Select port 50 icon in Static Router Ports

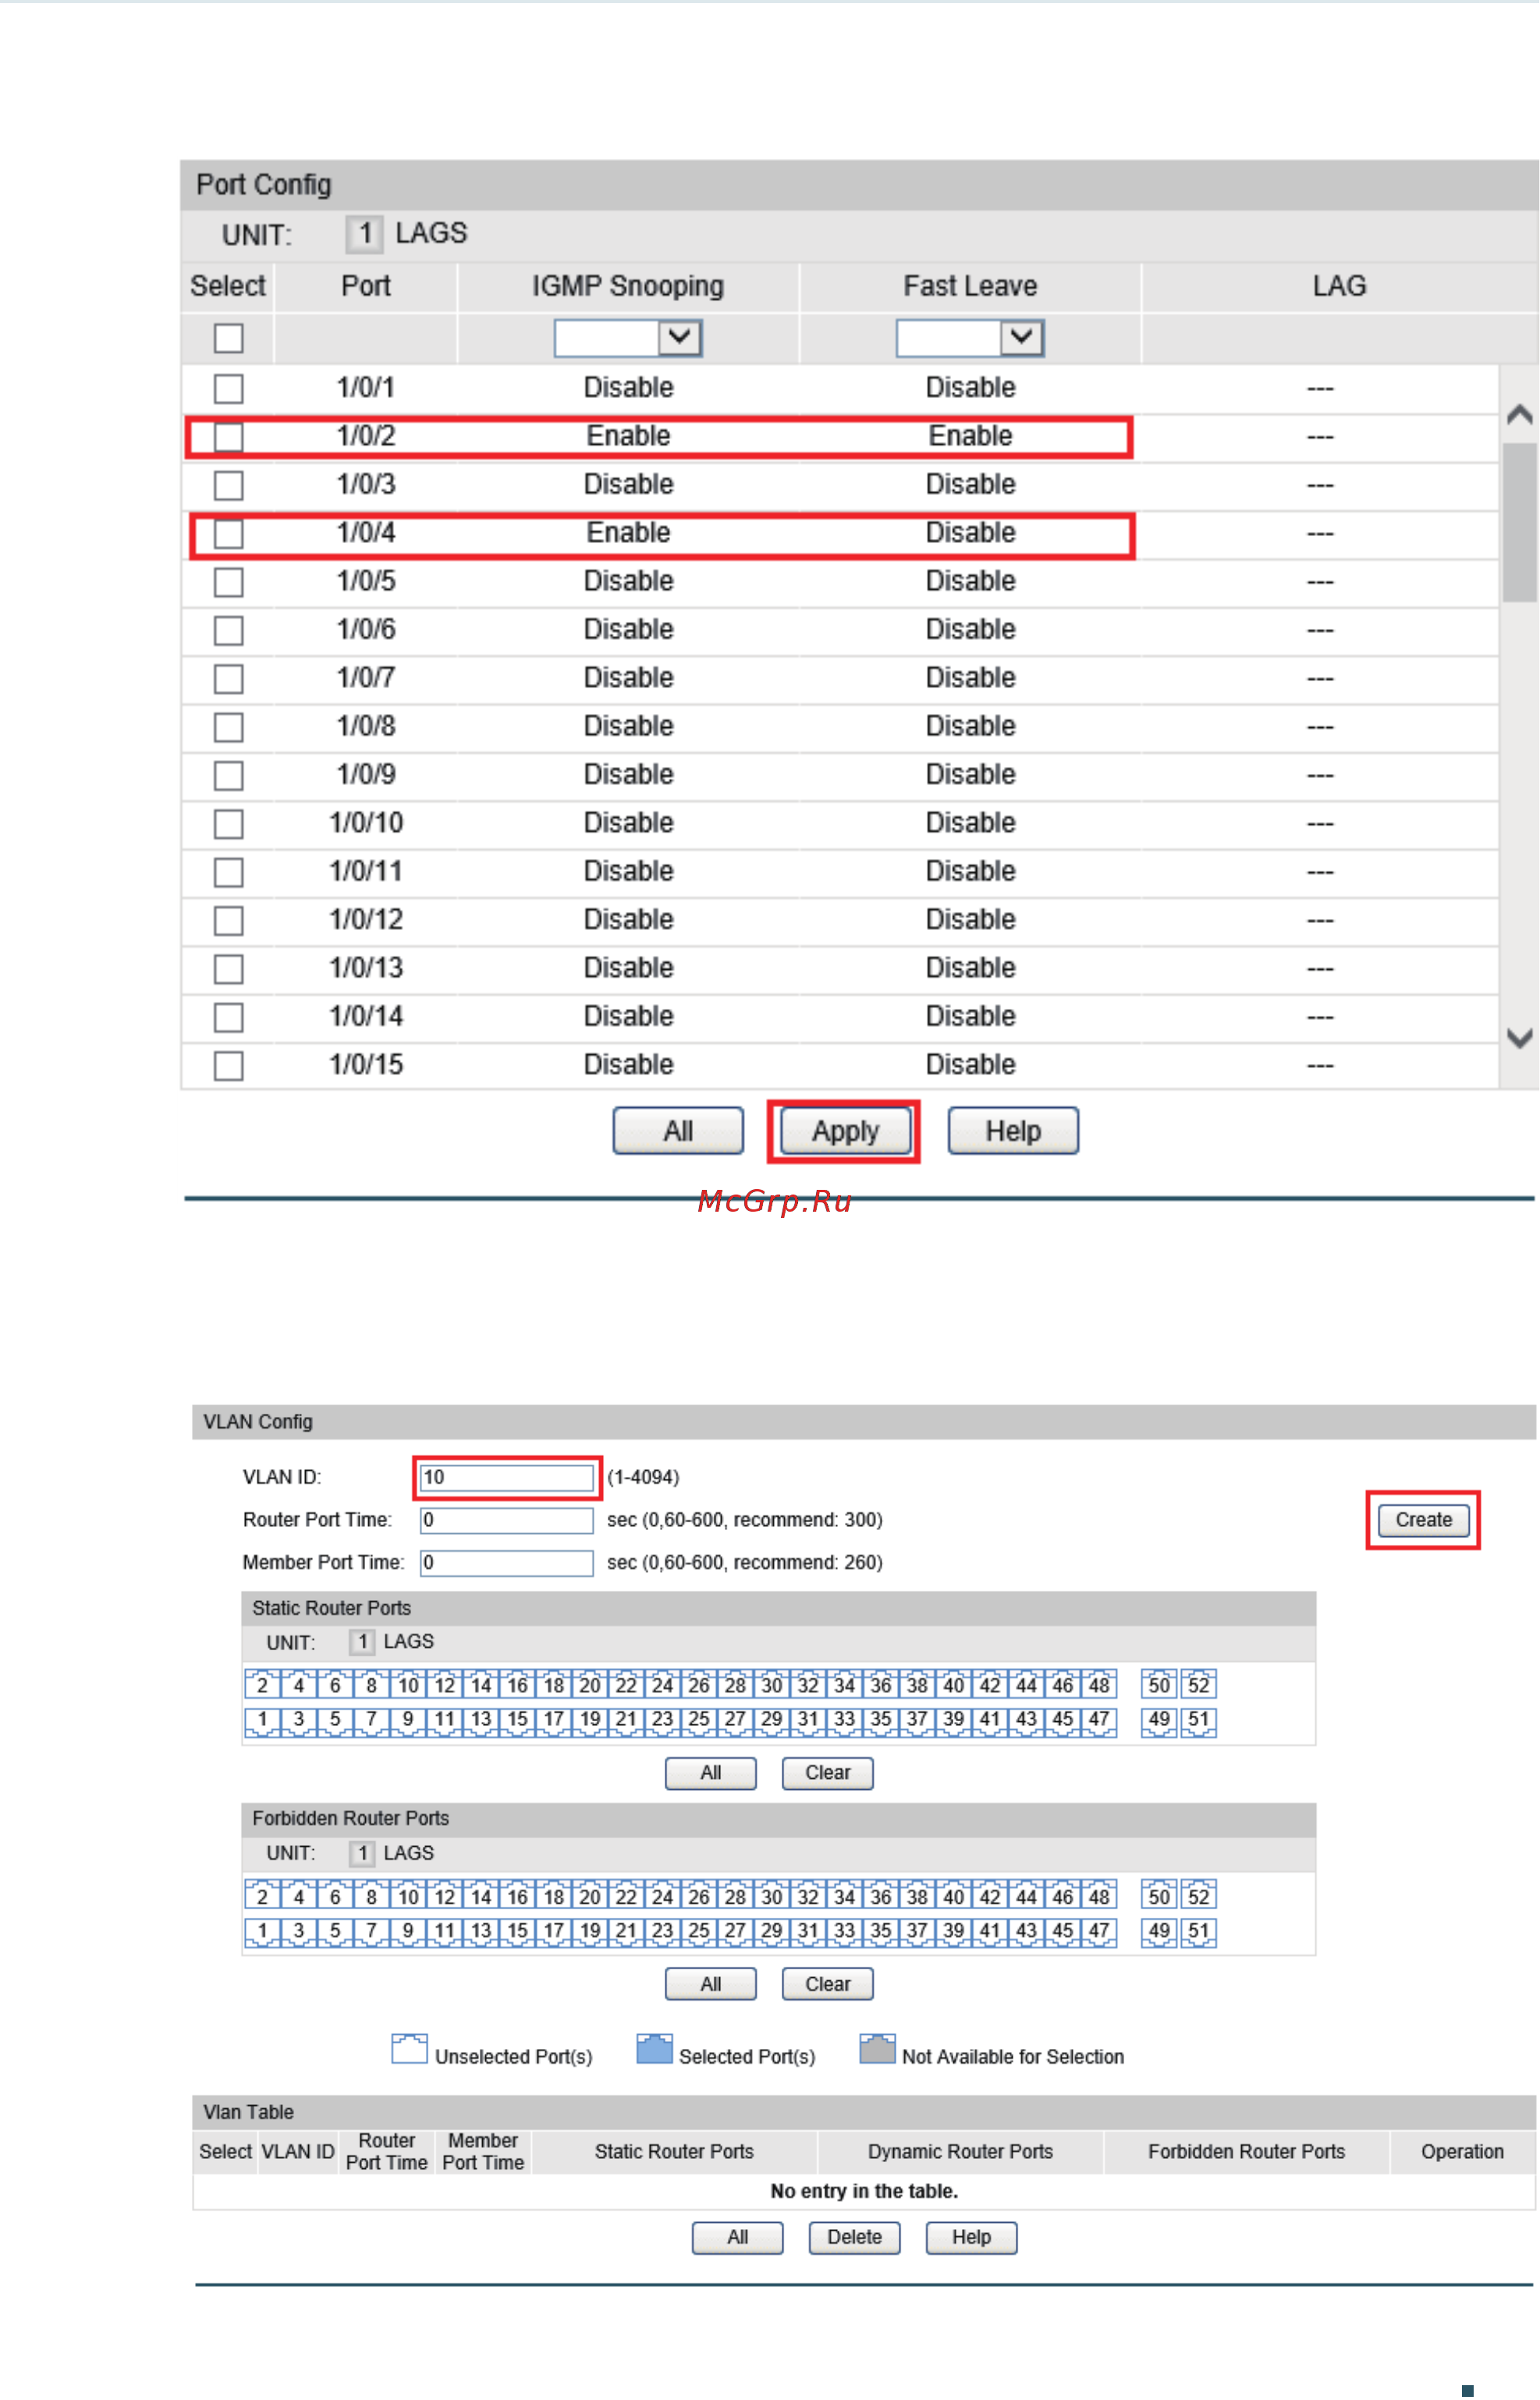[x=1159, y=1685]
